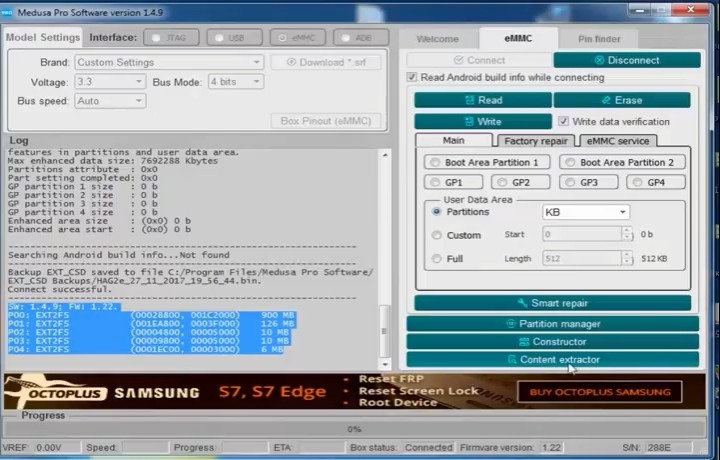Open the Partition manager
The width and height of the screenshot is (720, 460).
click(552, 324)
